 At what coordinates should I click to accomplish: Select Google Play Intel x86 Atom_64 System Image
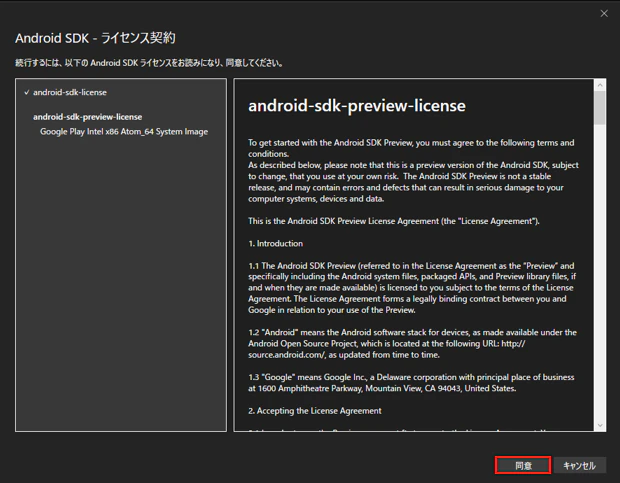[124, 132]
